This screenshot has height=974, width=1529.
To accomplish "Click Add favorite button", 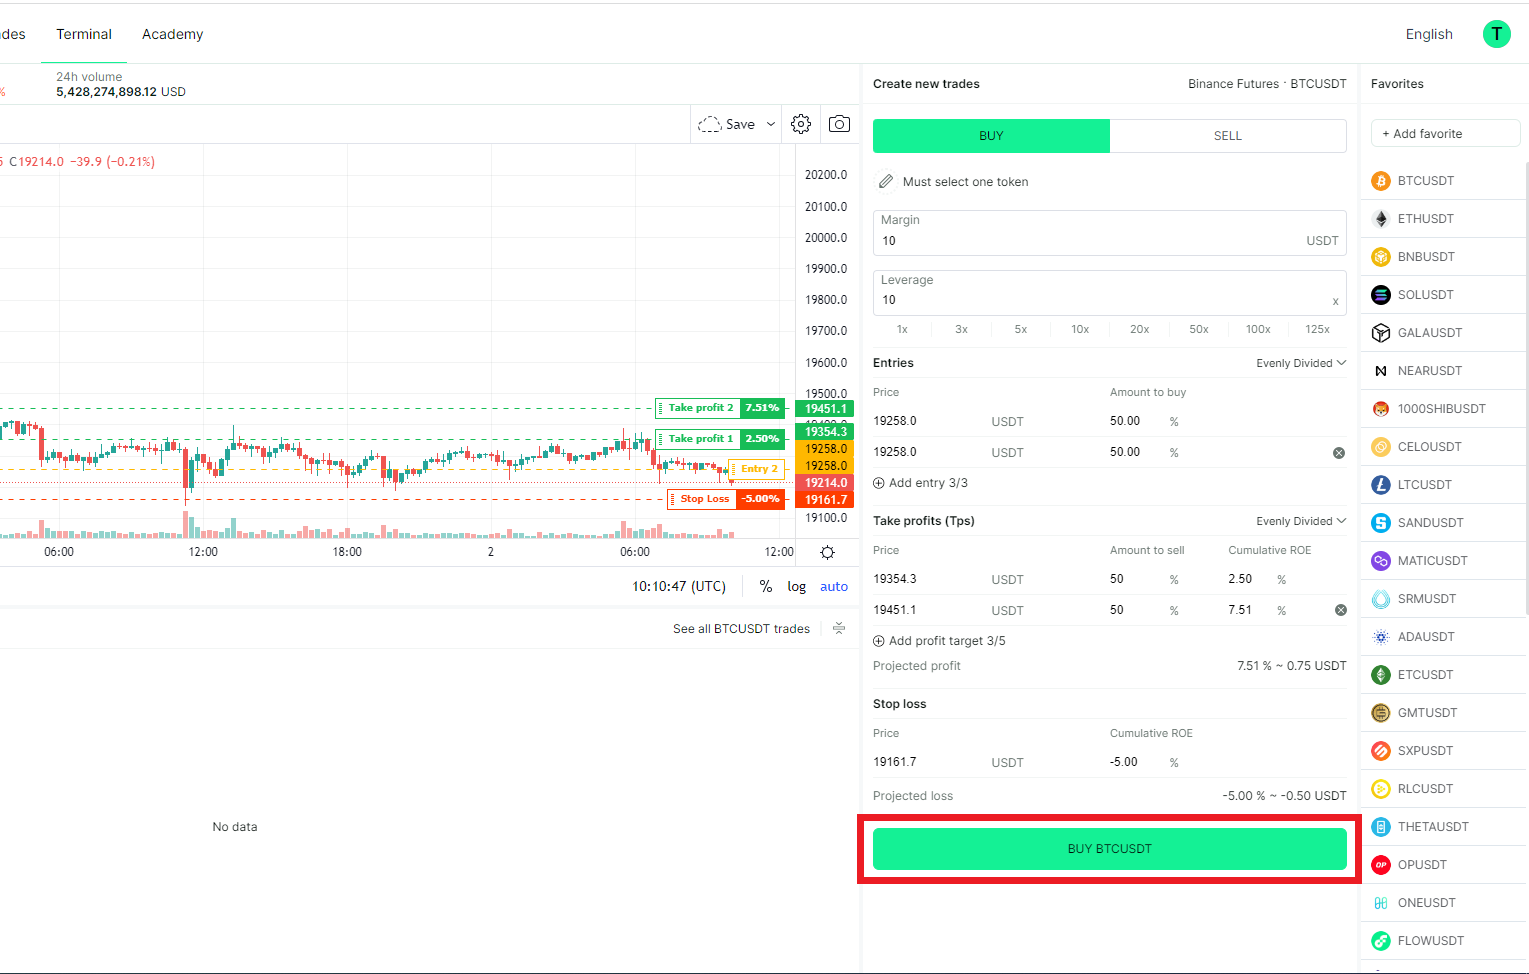I will pyautogui.click(x=1445, y=134).
